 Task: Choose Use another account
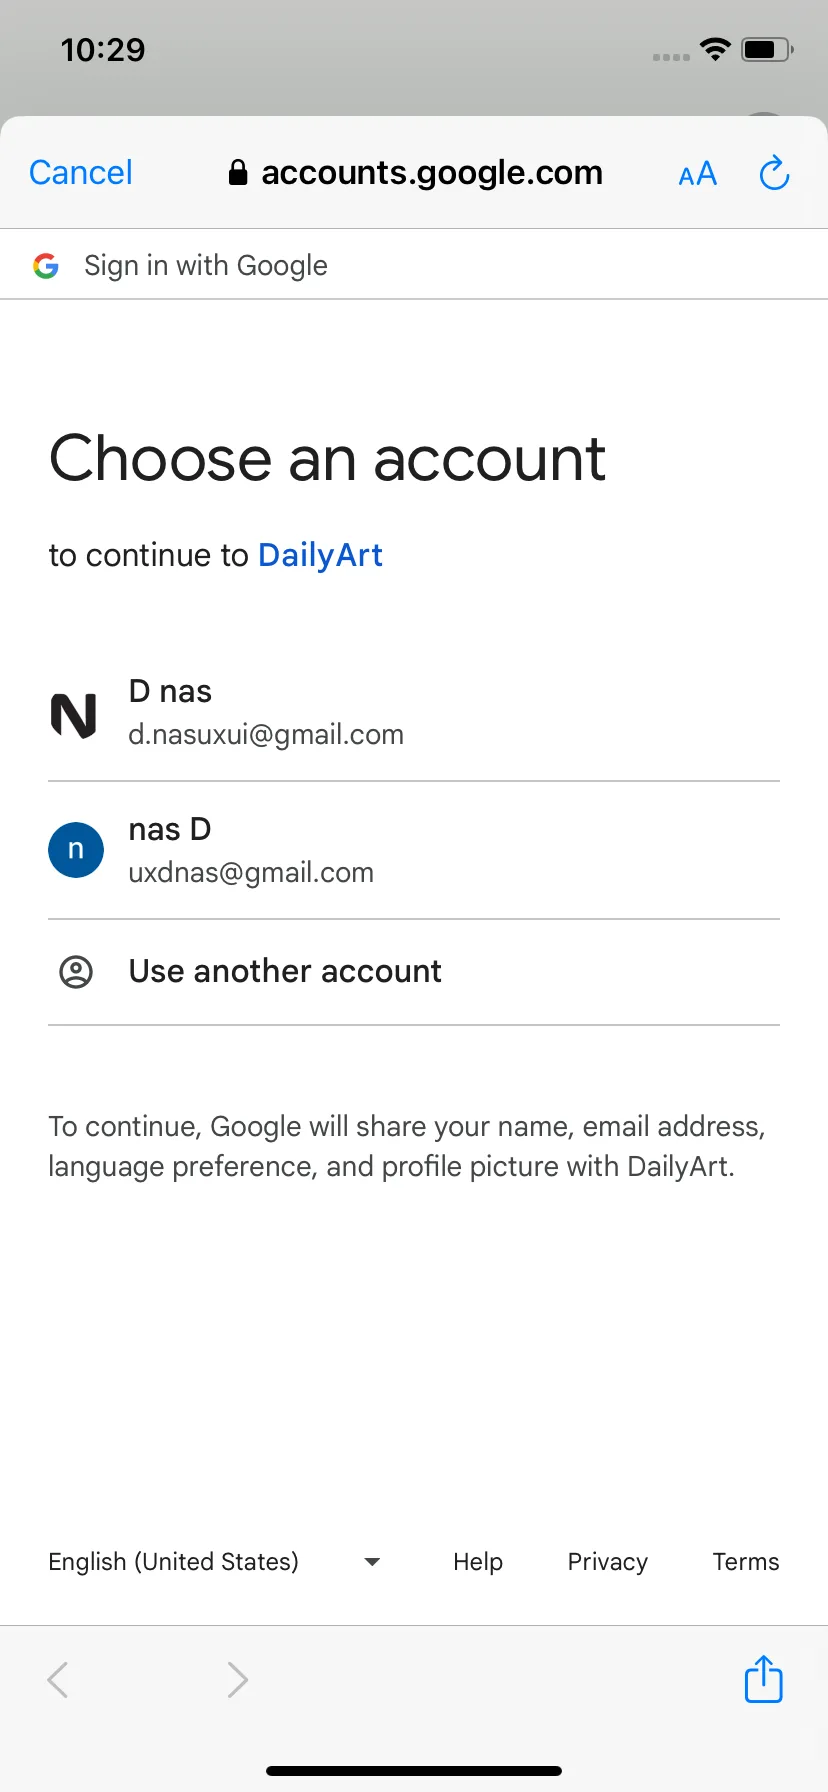pyautogui.click(x=414, y=972)
